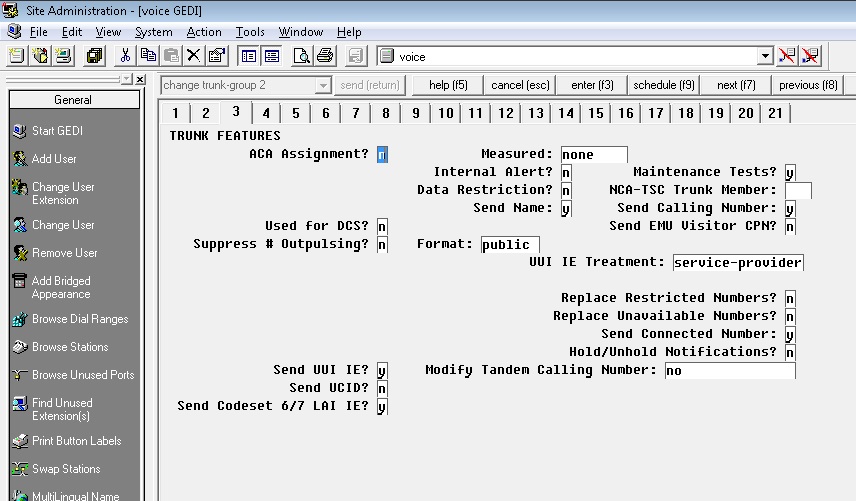Expand the change trunk-group 2 command dropdown

(x=323, y=86)
